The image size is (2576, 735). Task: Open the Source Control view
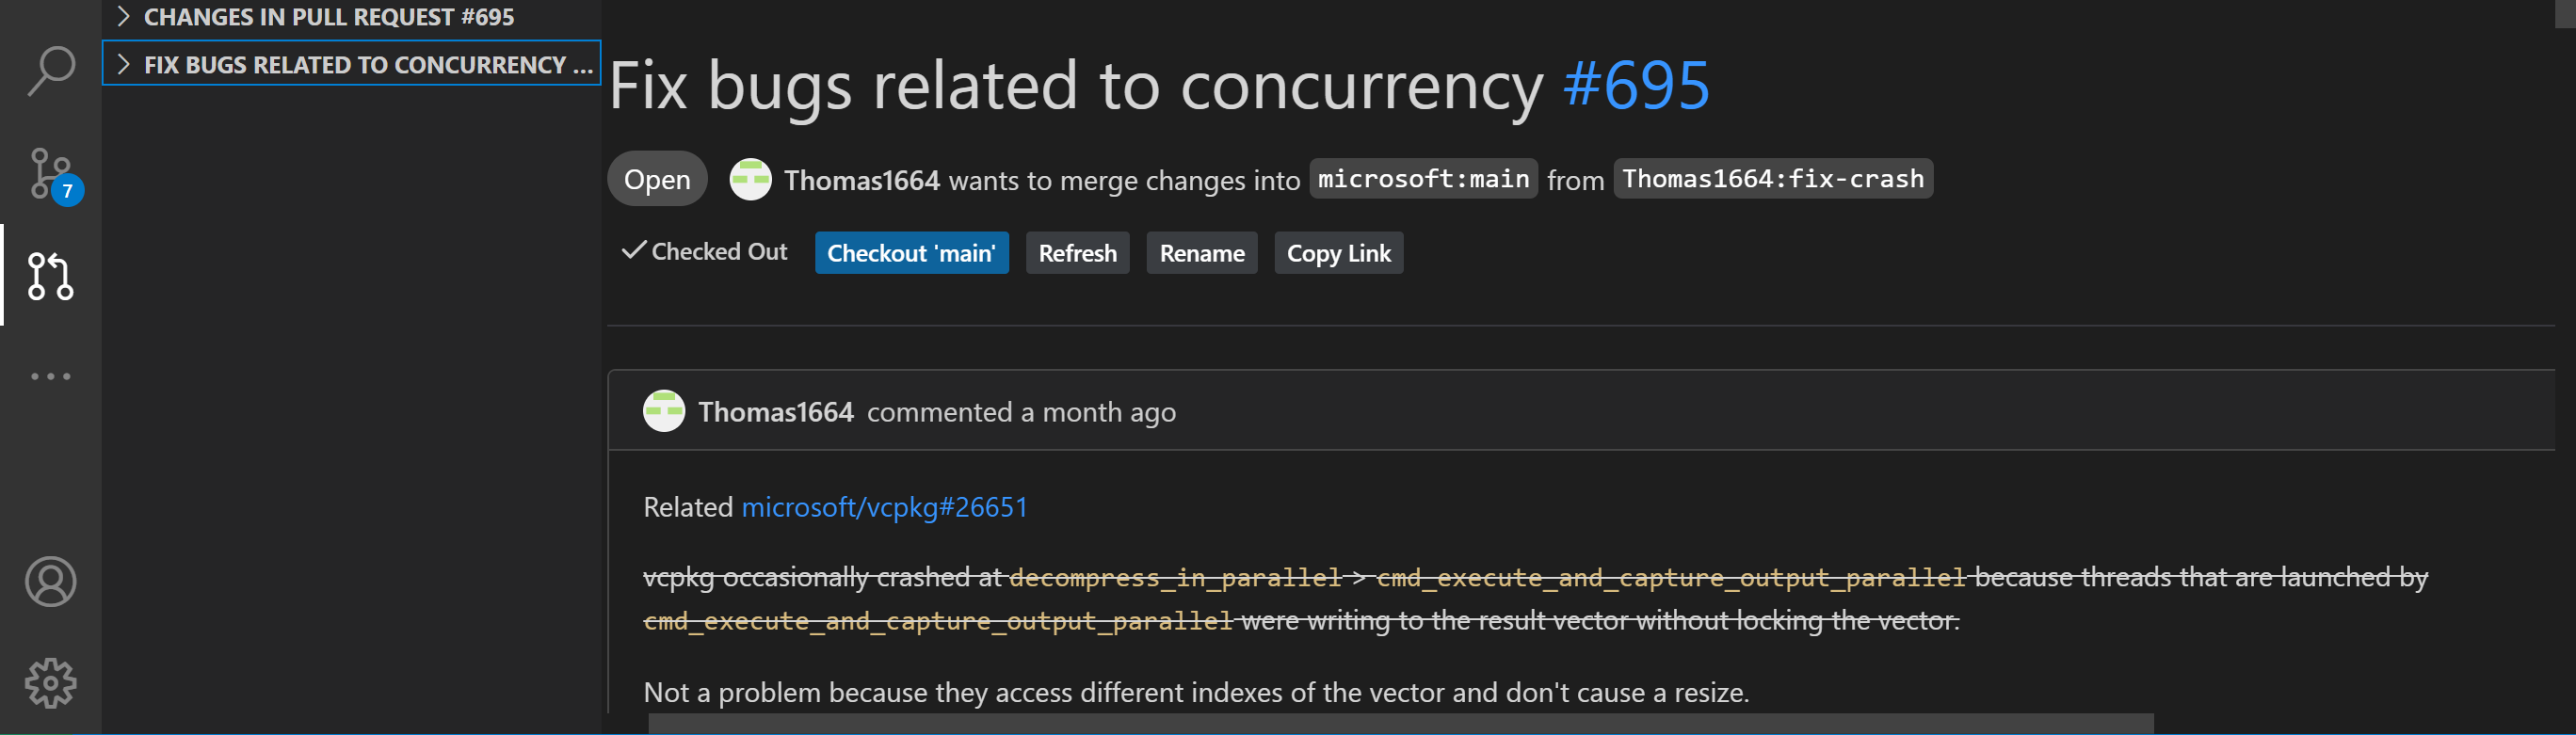click(x=49, y=172)
